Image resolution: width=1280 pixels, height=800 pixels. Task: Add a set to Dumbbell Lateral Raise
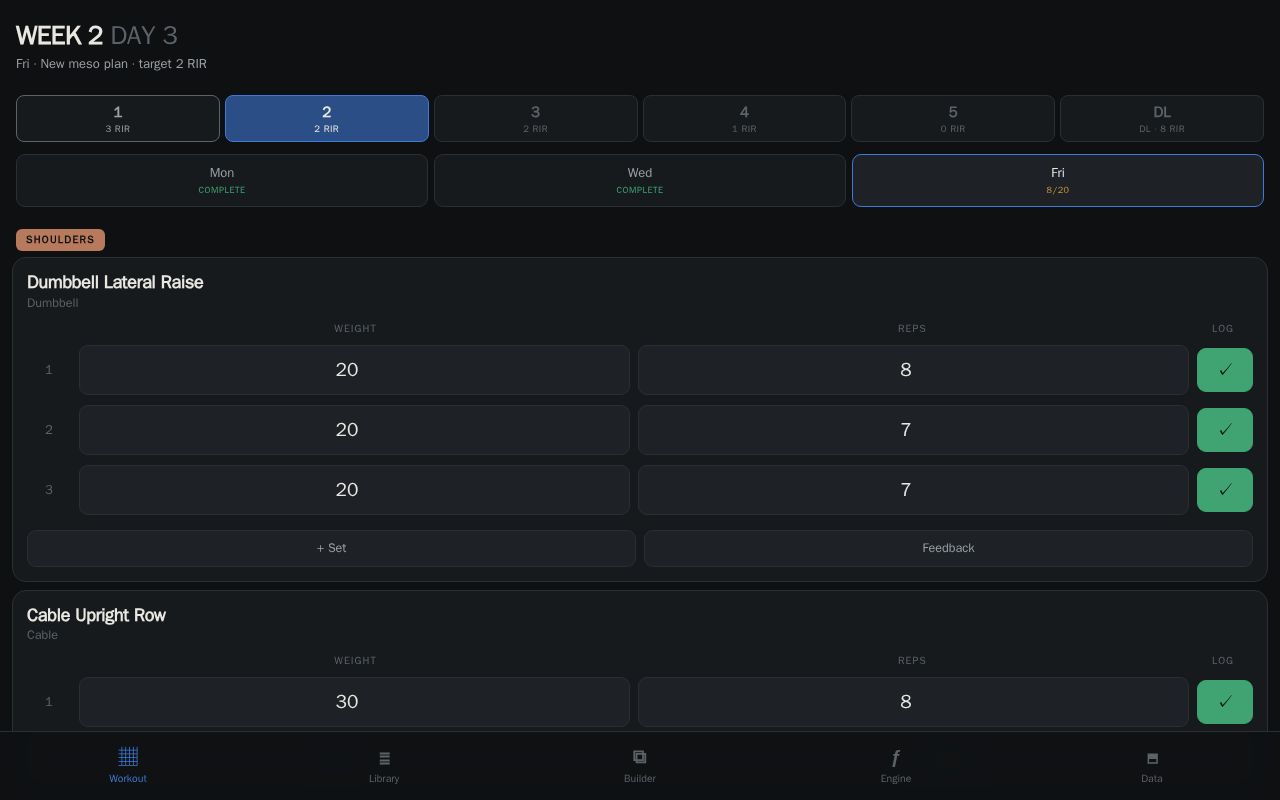click(331, 548)
